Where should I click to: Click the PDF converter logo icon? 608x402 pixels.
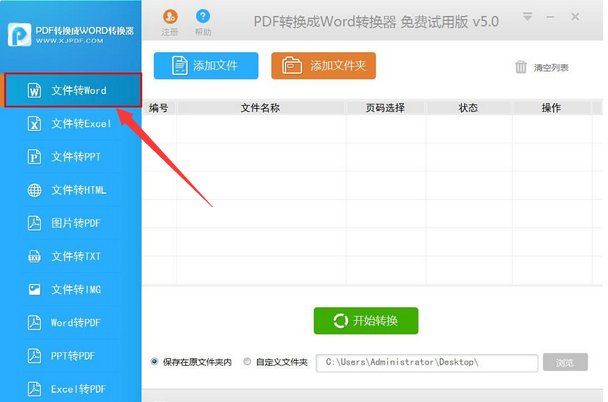[x=19, y=35]
